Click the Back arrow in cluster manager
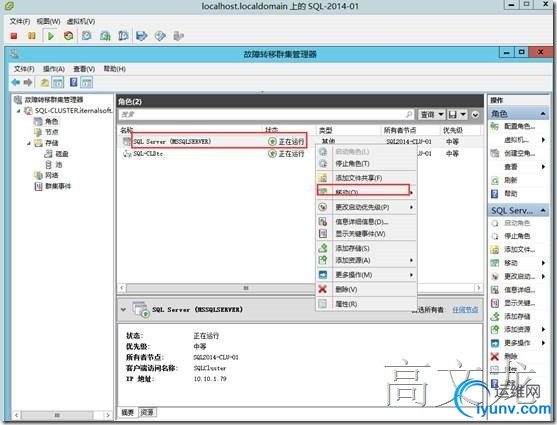 [x=16, y=82]
